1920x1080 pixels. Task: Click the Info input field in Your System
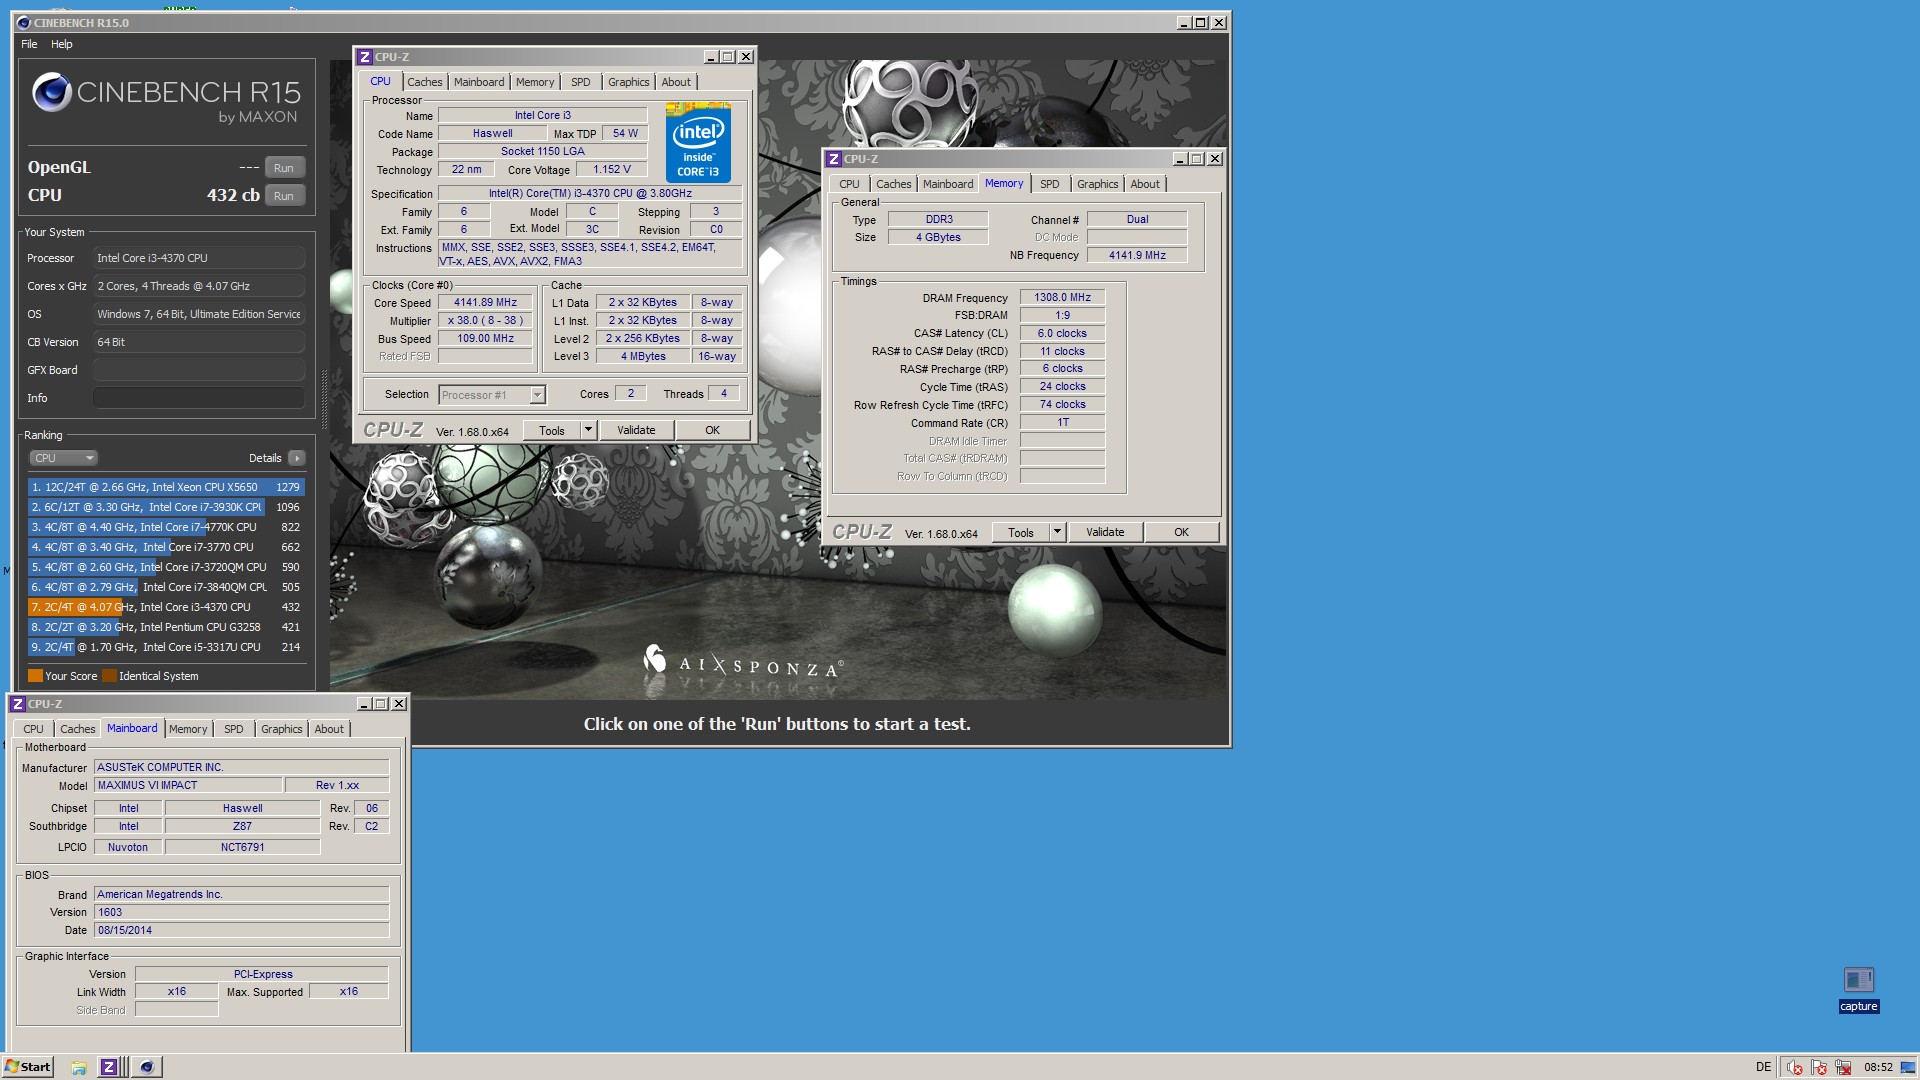tap(199, 398)
